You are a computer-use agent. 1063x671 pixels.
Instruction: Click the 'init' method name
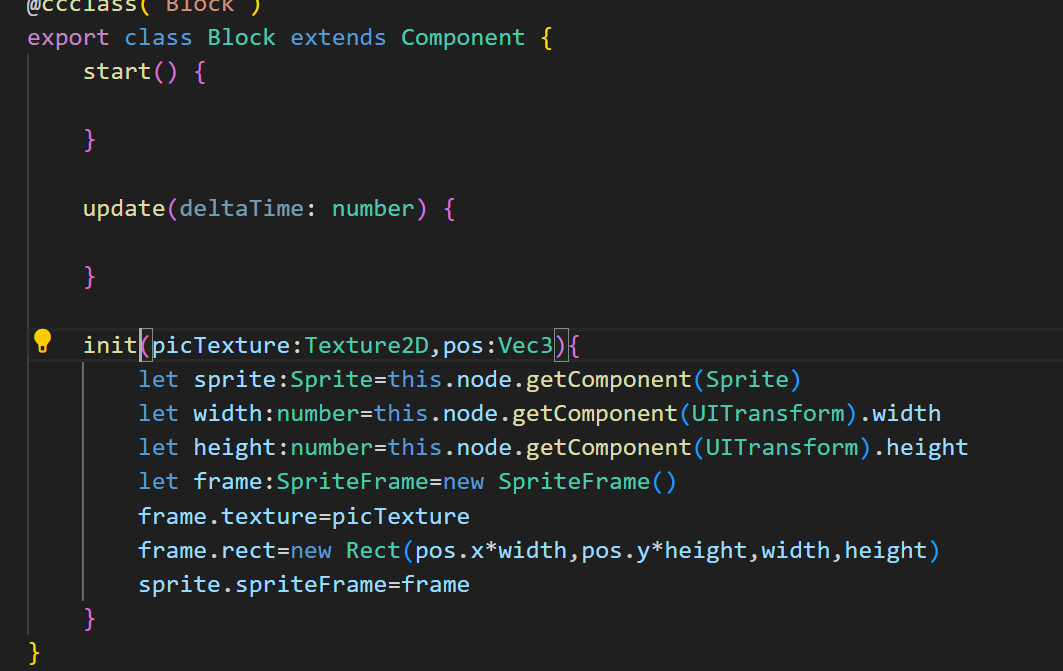tap(110, 345)
